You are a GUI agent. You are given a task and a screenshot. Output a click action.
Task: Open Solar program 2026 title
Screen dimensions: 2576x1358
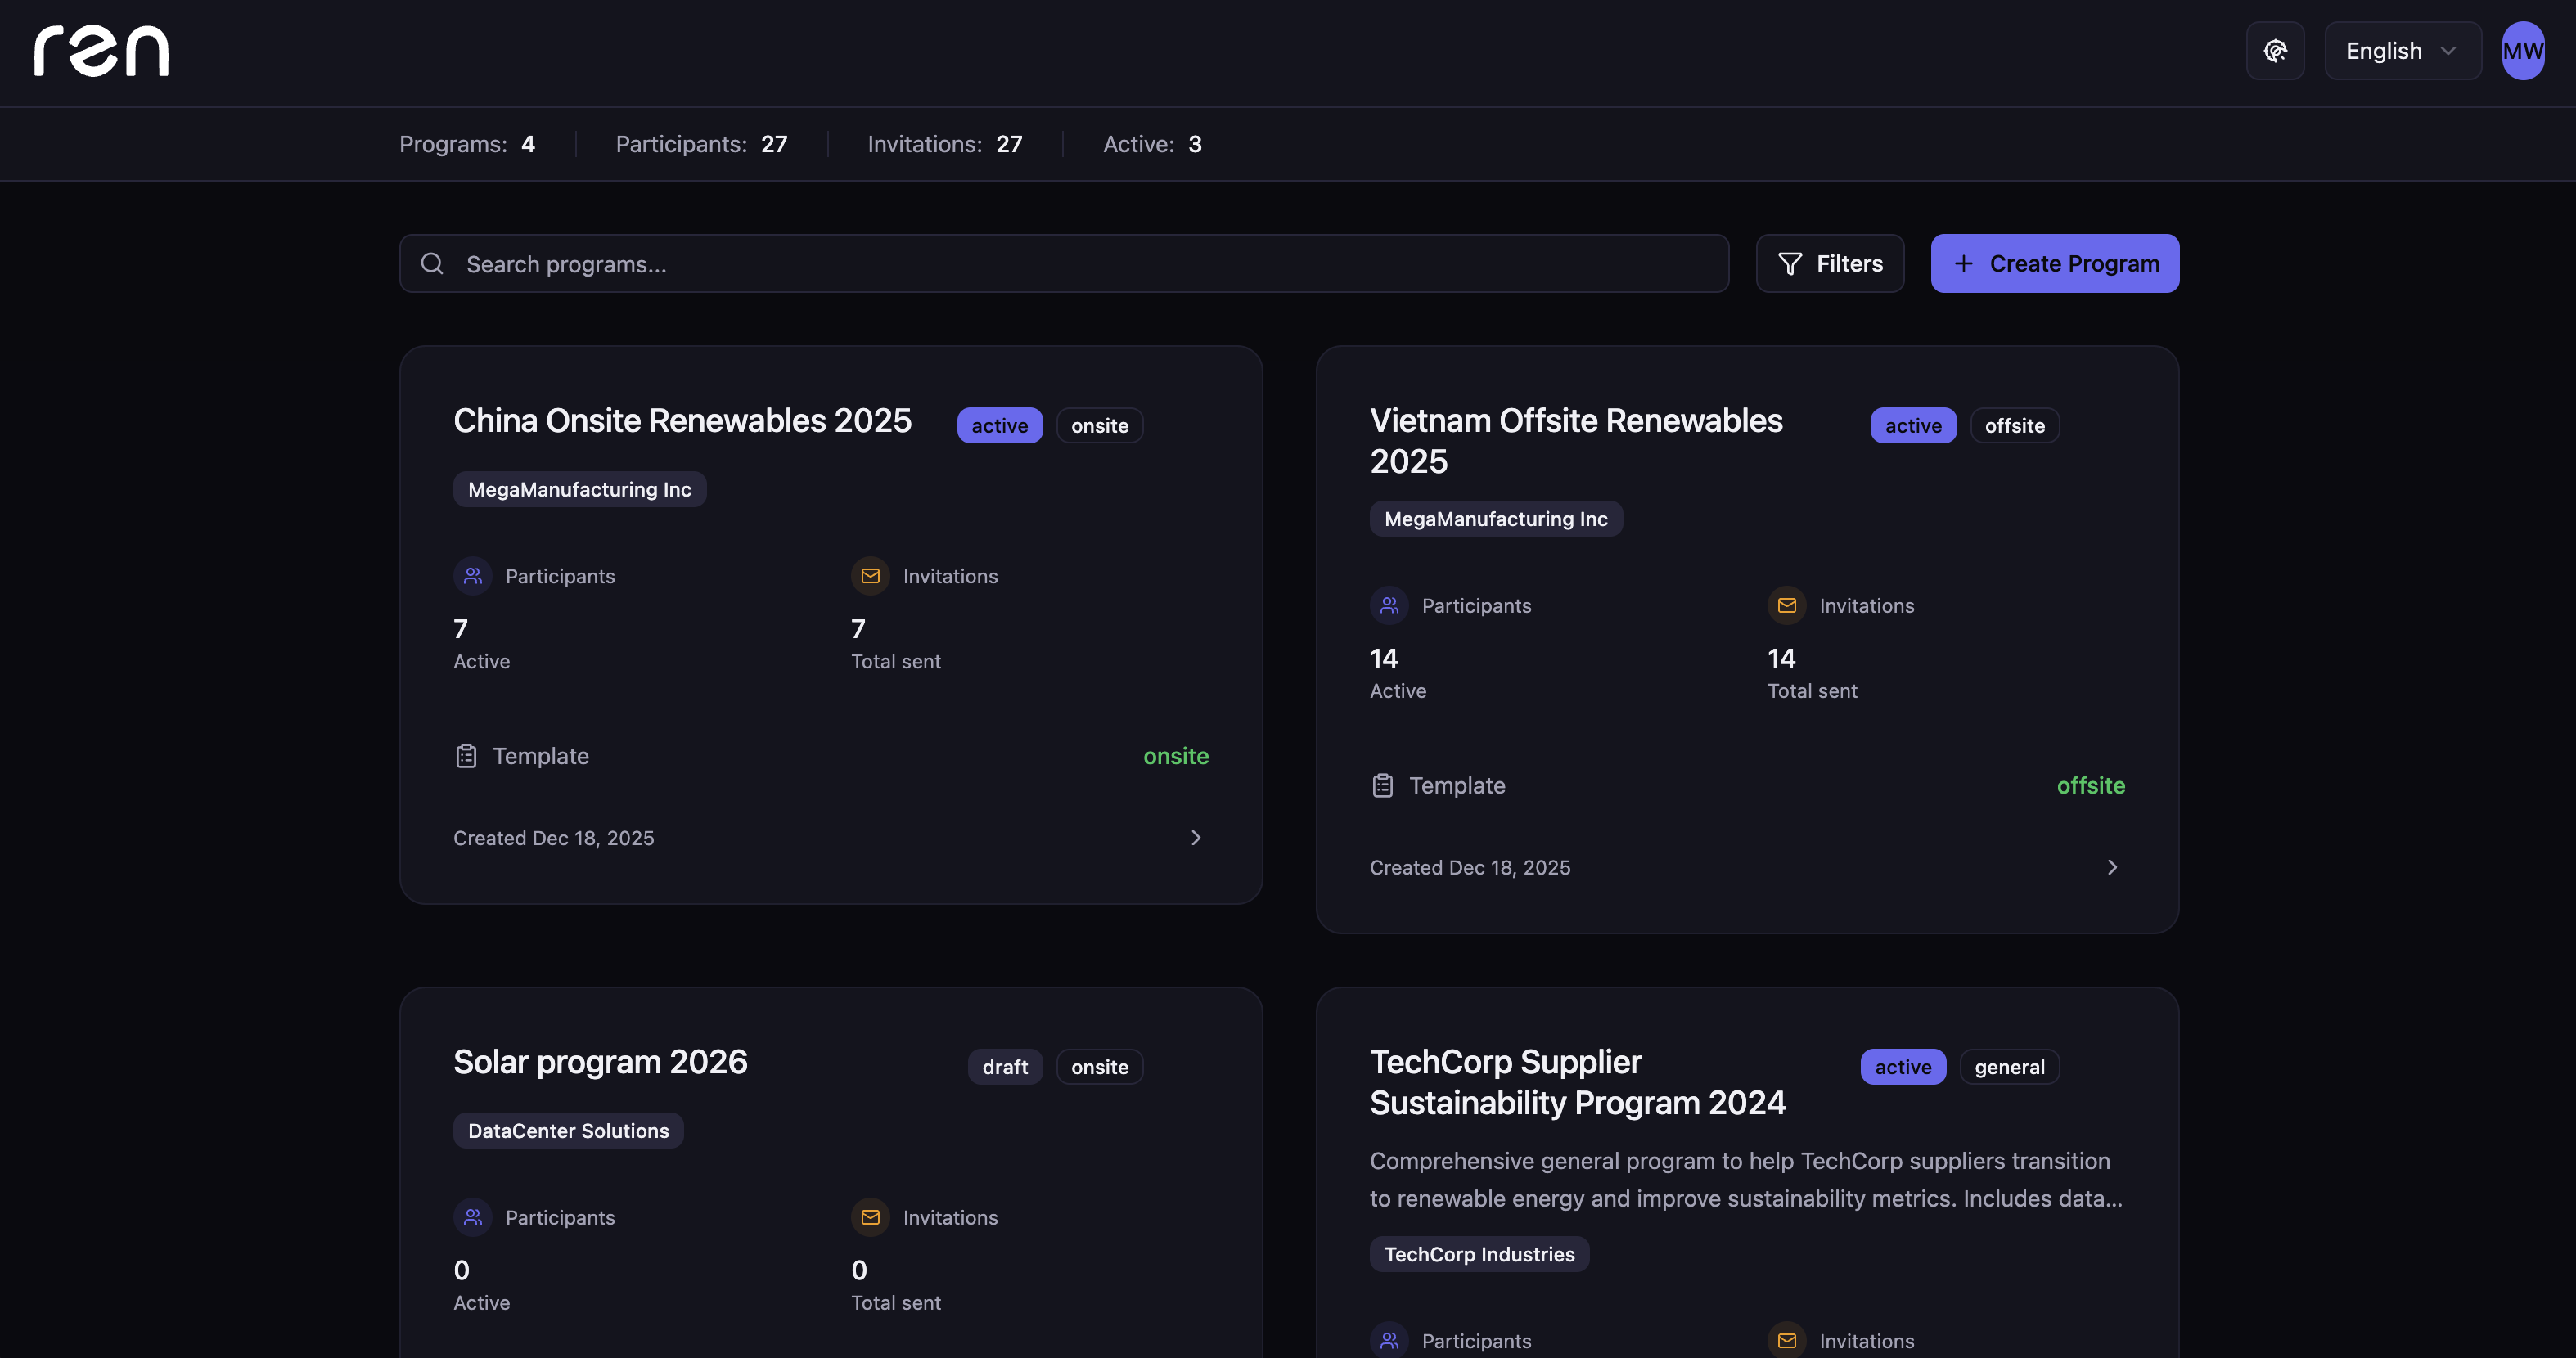(600, 1062)
